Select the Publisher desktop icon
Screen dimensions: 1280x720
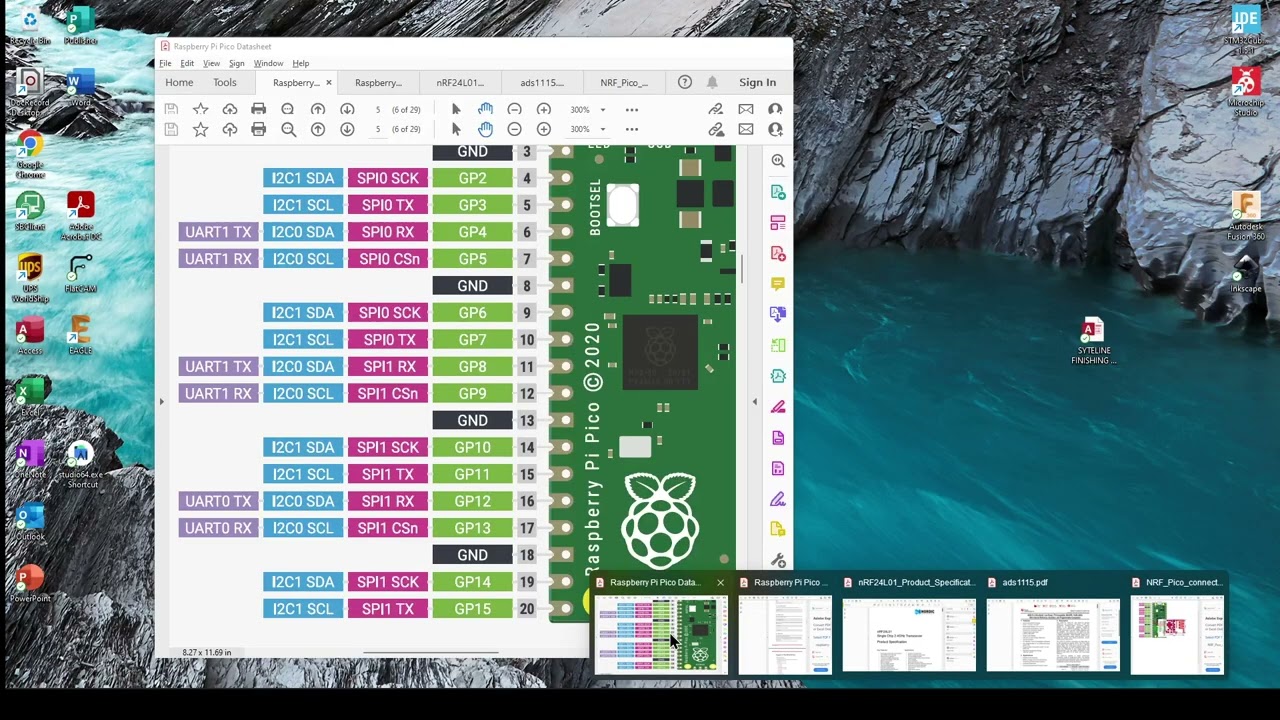80,26
